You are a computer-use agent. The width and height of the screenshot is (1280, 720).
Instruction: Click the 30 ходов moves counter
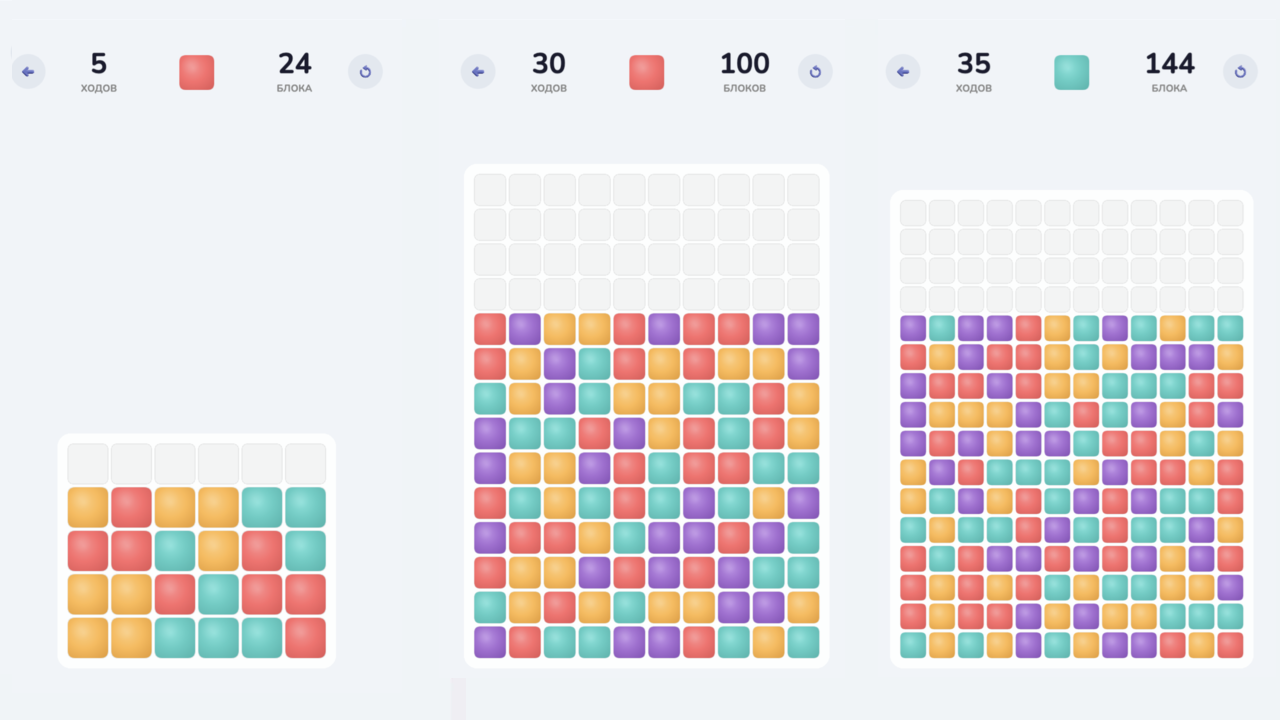click(x=549, y=72)
